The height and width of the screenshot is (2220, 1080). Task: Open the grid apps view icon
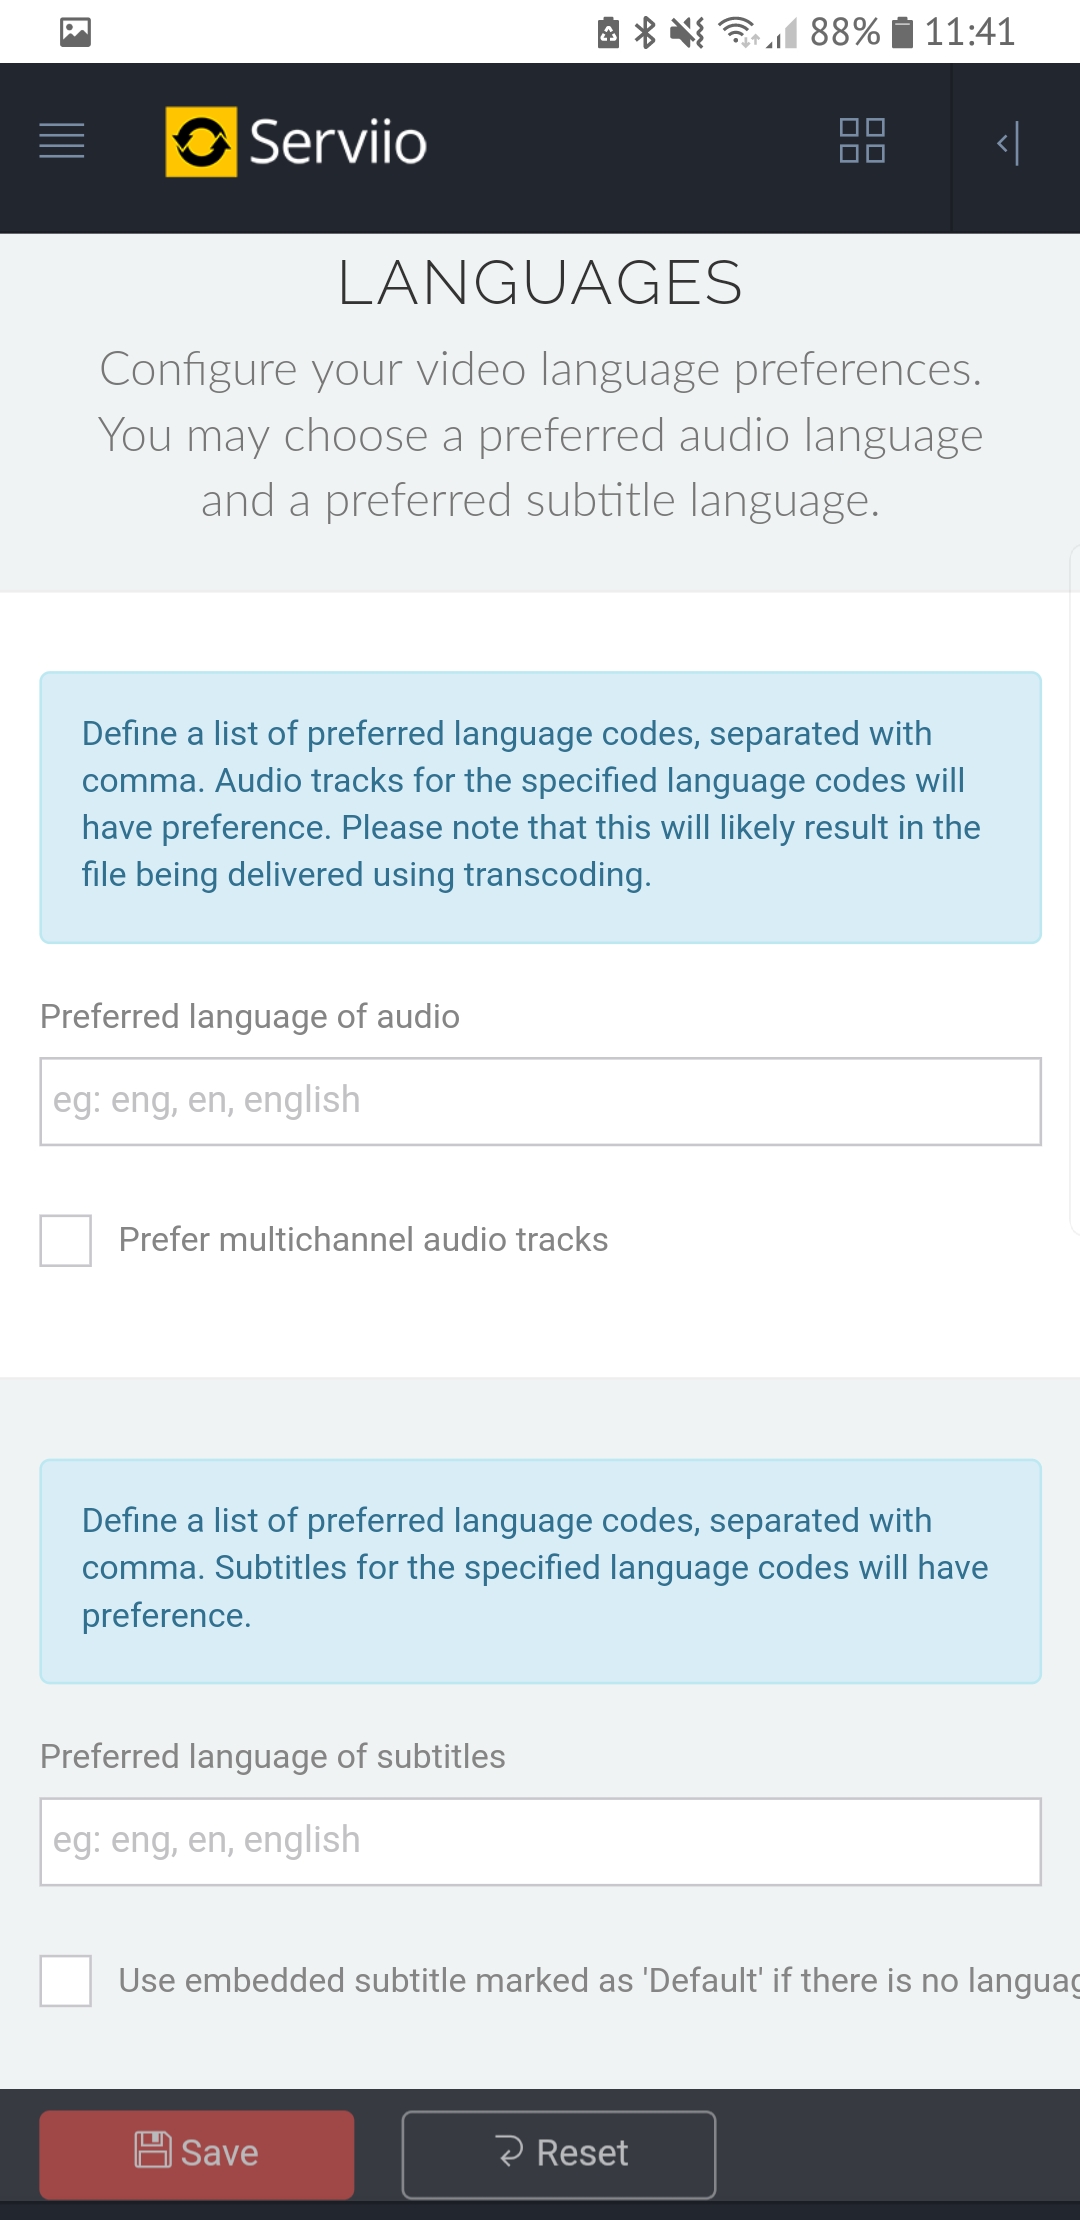861,141
